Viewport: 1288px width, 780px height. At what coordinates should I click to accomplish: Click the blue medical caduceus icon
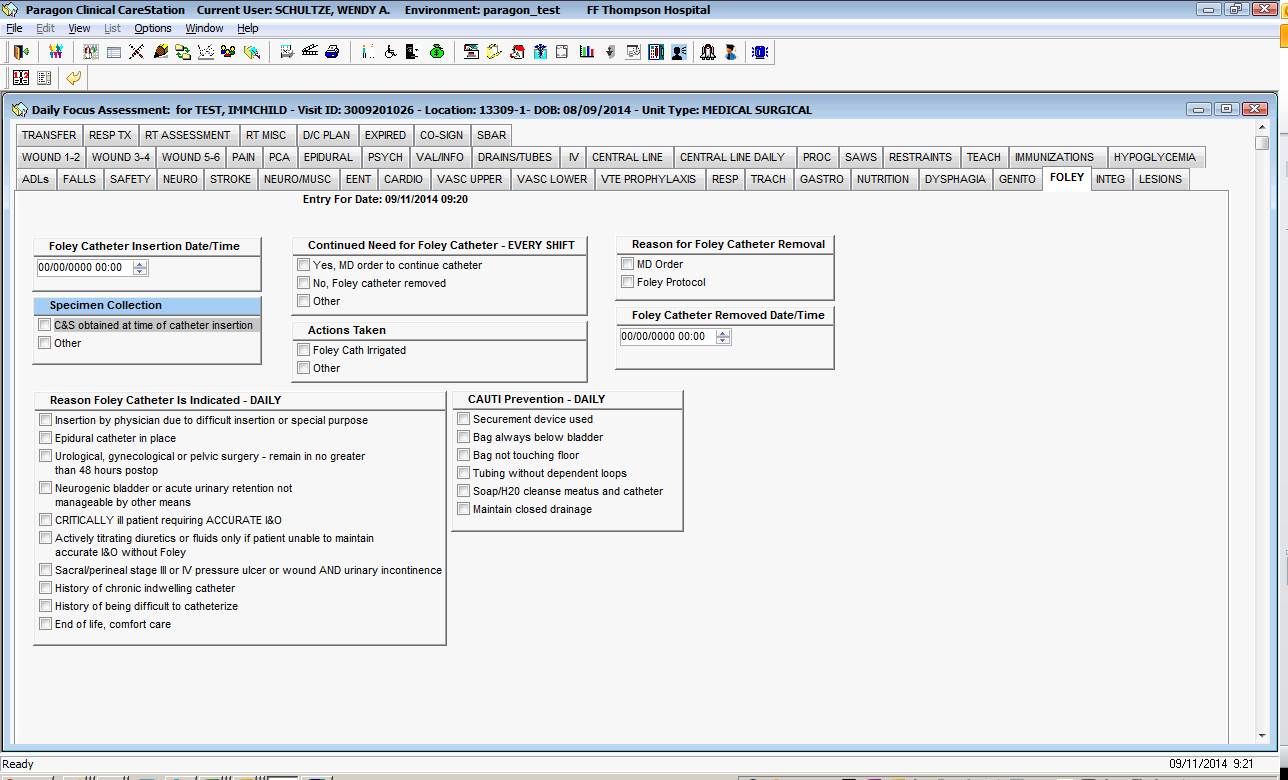click(x=540, y=52)
